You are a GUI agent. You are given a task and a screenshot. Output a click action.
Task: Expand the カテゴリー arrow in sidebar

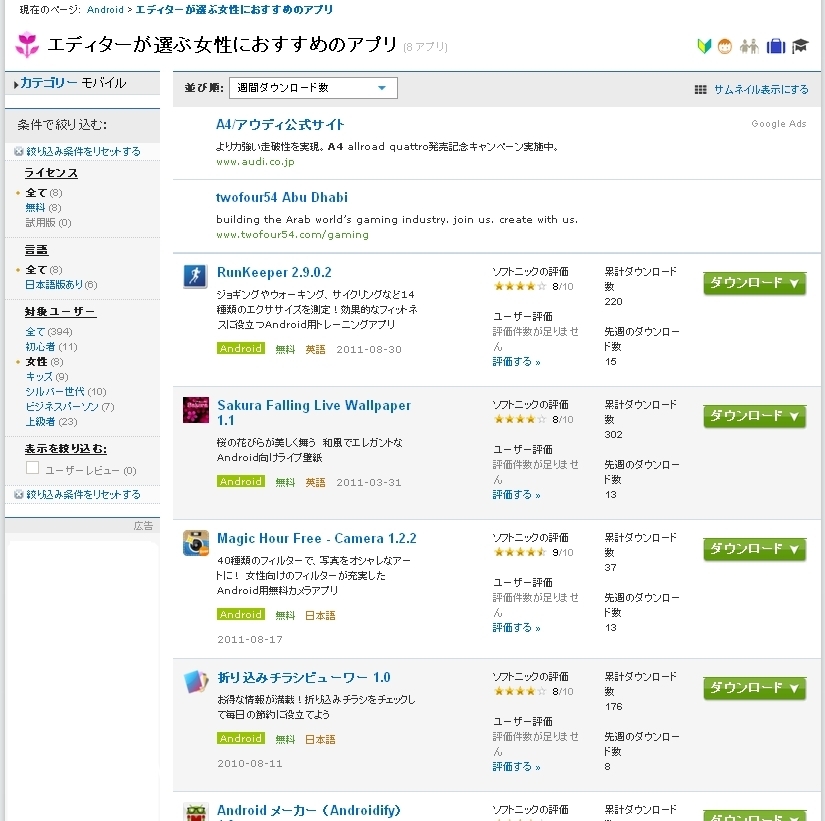(x=16, y=84)
